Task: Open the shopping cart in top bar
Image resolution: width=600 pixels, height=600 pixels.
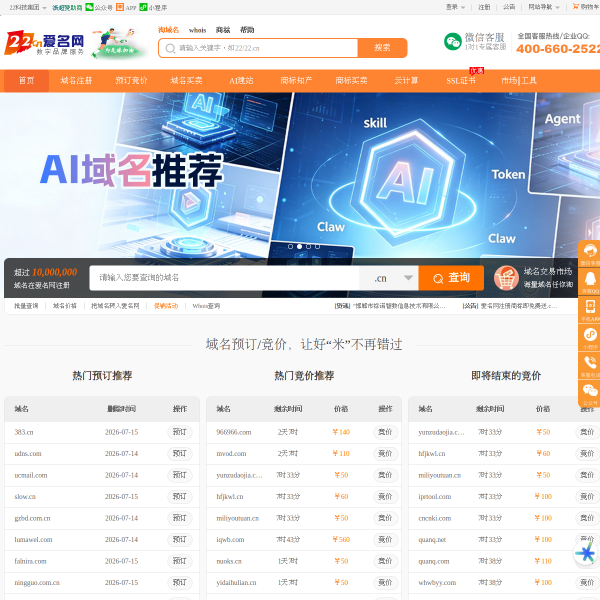Action: click(x=586, y=7)
